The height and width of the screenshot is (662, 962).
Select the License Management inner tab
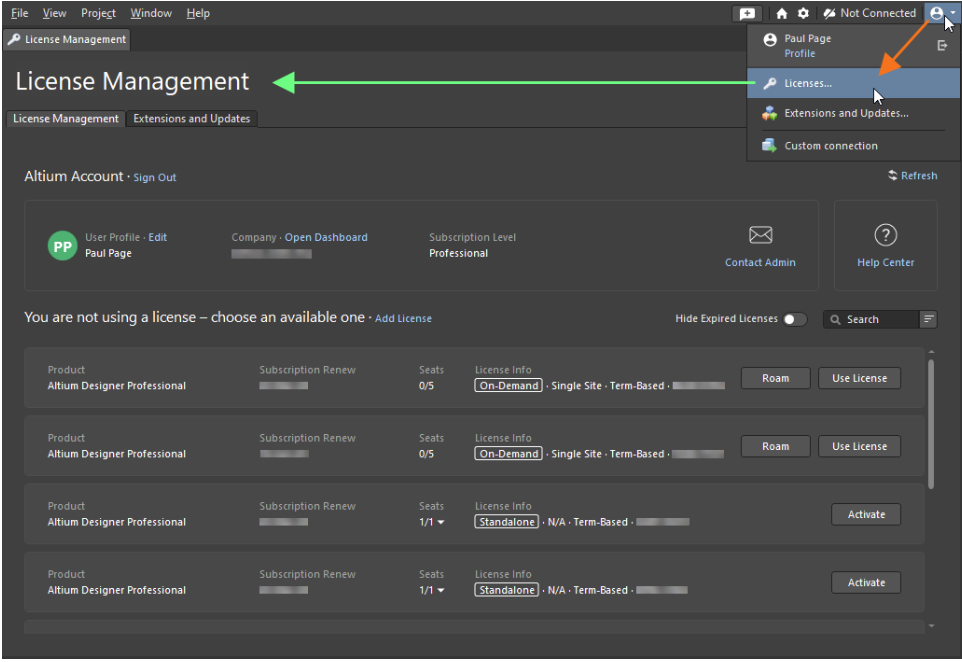point(66,118)
